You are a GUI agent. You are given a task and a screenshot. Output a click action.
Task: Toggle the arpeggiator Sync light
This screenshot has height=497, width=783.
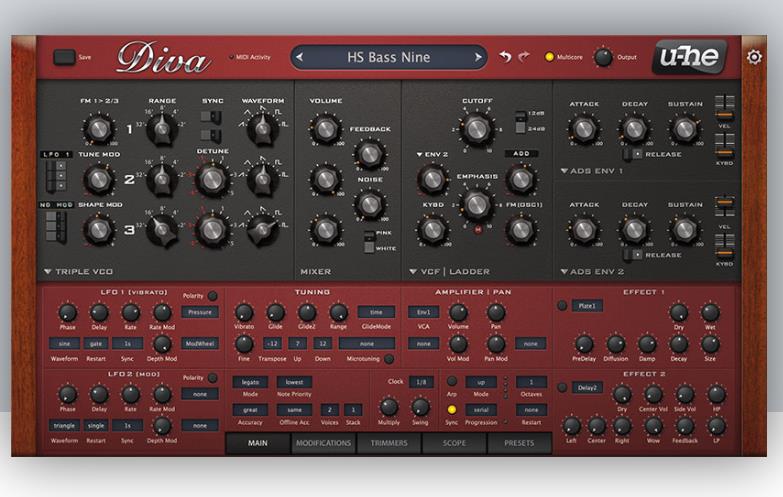(x=451, y=410)
